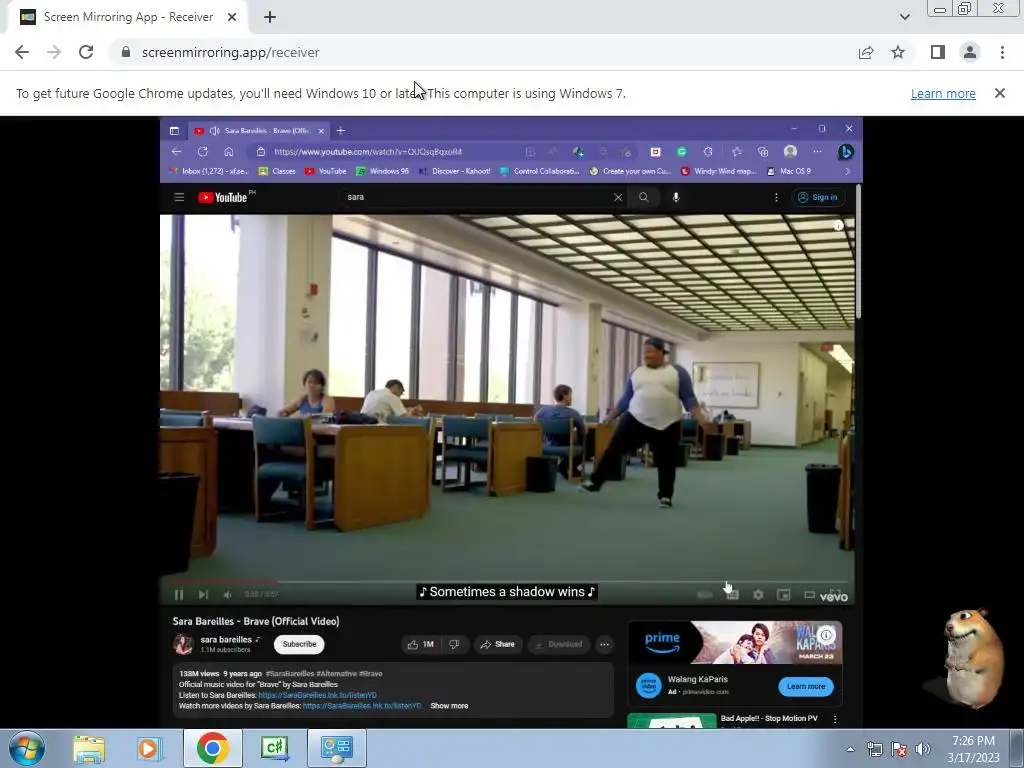Image resolution: width=1024 pixels, height=768 pixels.
Task: Click Edge refresh icon in mirrored window
Action: point(202,152)
